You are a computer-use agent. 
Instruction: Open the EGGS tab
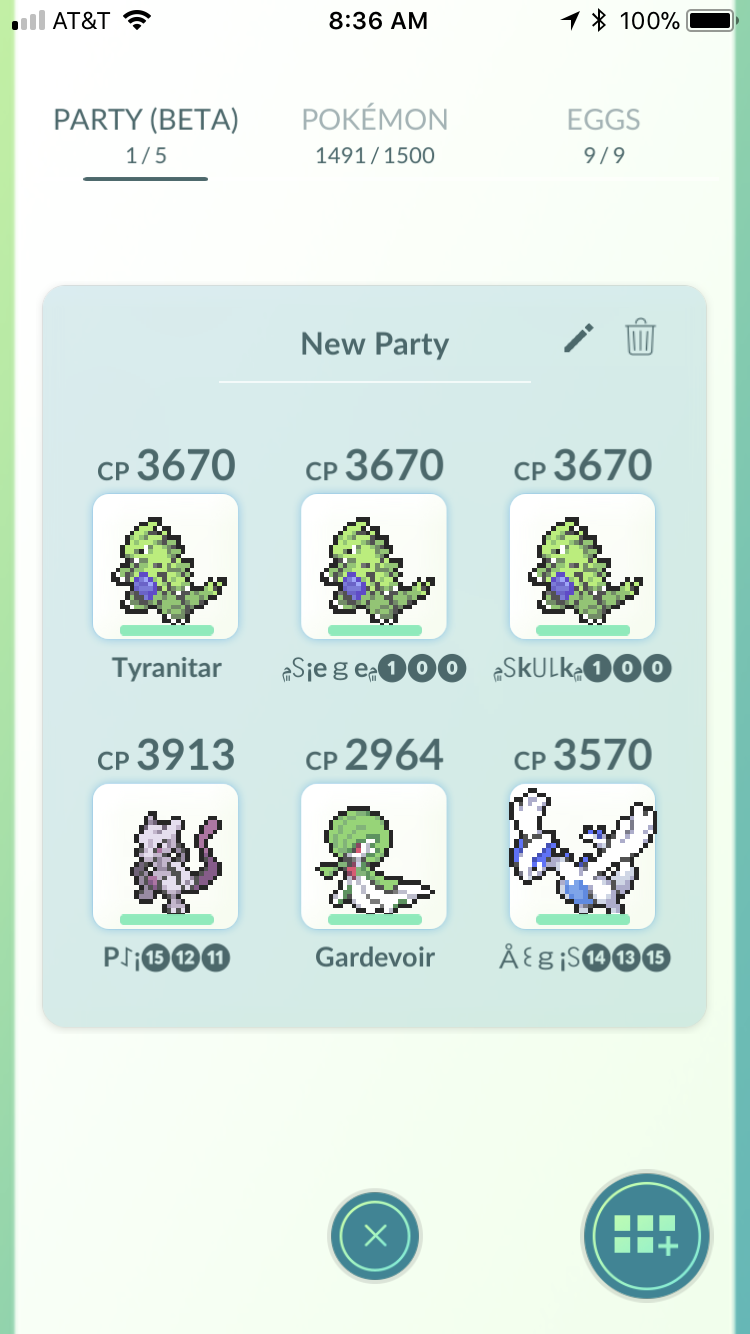pyautogui.click(x=603, y=135)
